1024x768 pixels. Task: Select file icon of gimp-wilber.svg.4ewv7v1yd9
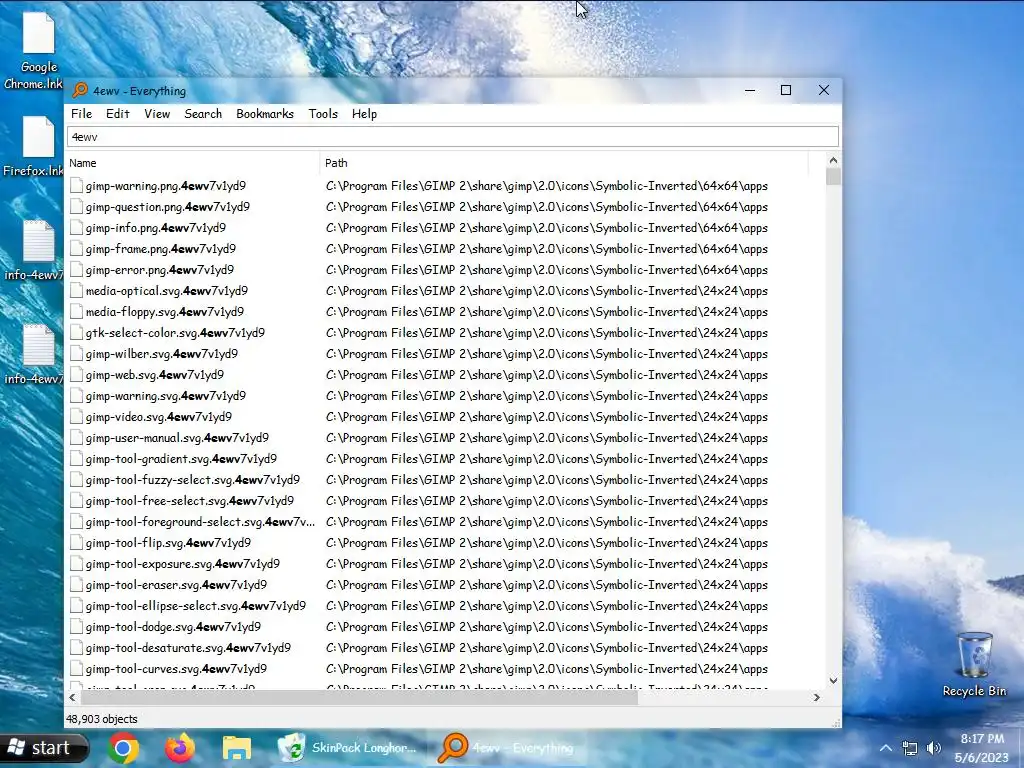tap(76, 353)
